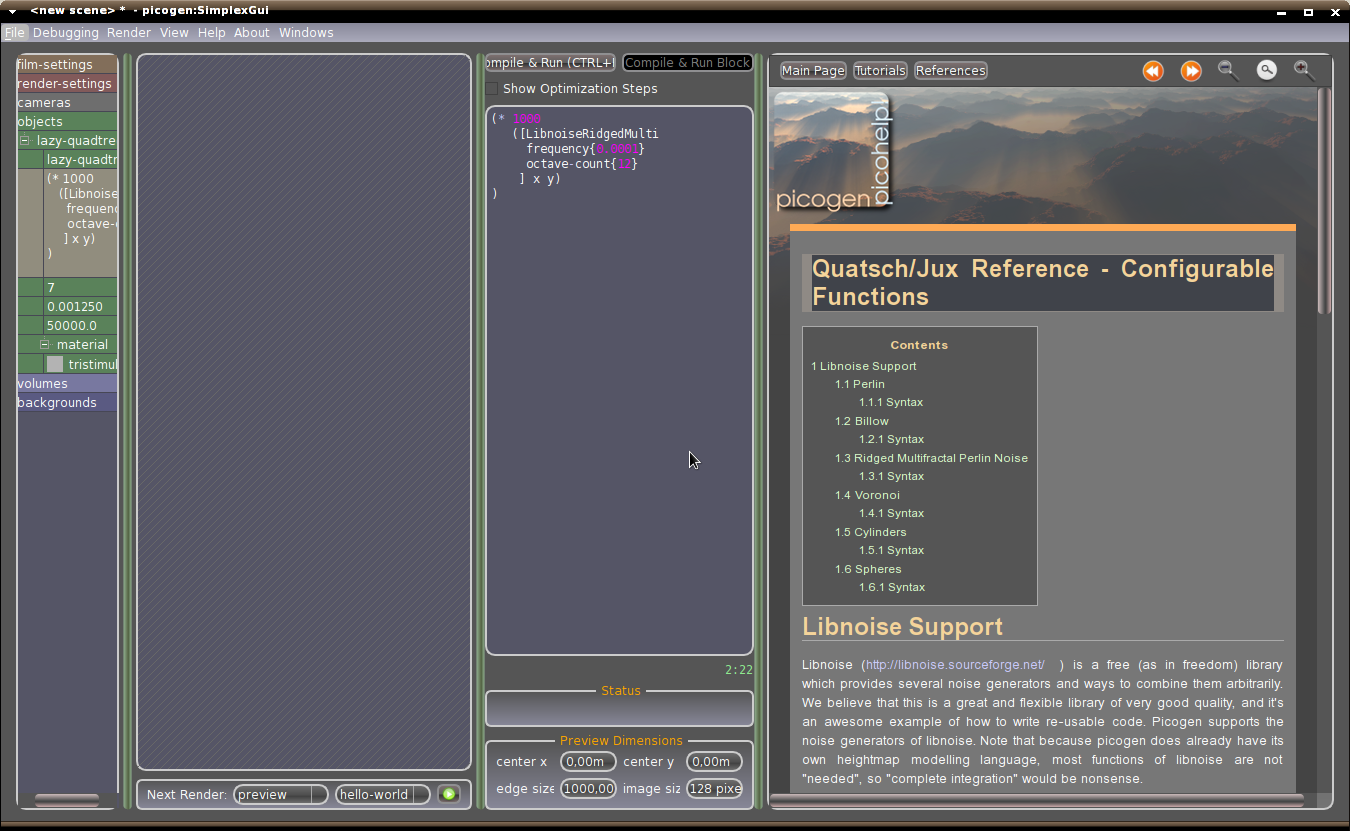Select backgrounds in scene tree

[x=67, y=403]
